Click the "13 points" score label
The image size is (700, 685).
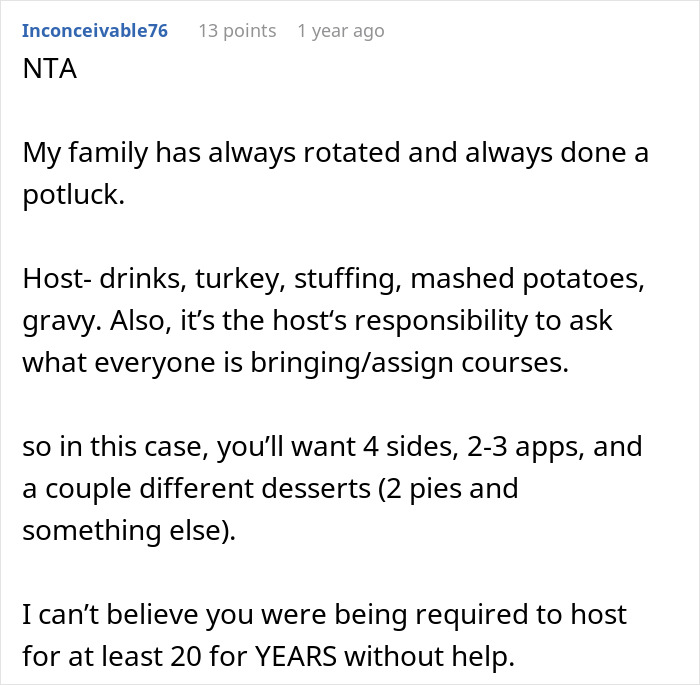click(x=237, y=31)
